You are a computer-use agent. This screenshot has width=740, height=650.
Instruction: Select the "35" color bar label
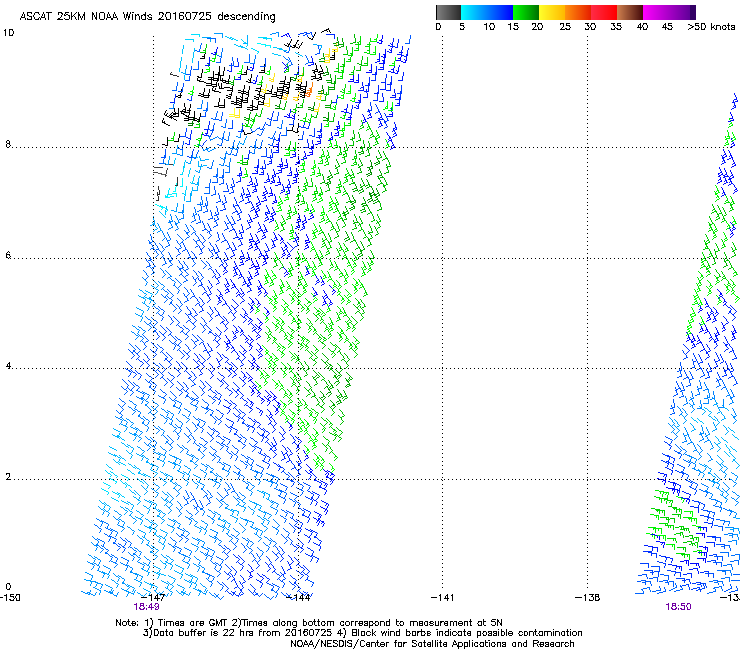point(616,27)
